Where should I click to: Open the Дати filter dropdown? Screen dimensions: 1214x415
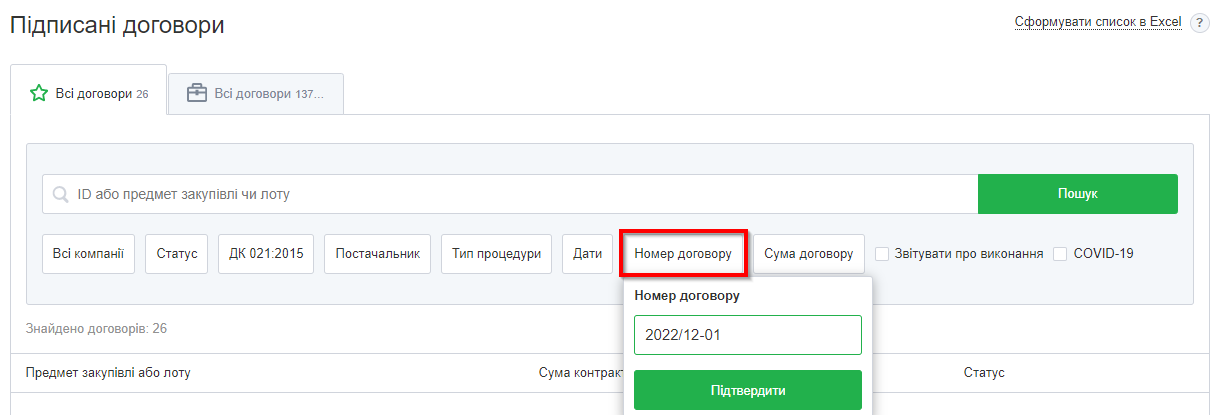(587, 254)
